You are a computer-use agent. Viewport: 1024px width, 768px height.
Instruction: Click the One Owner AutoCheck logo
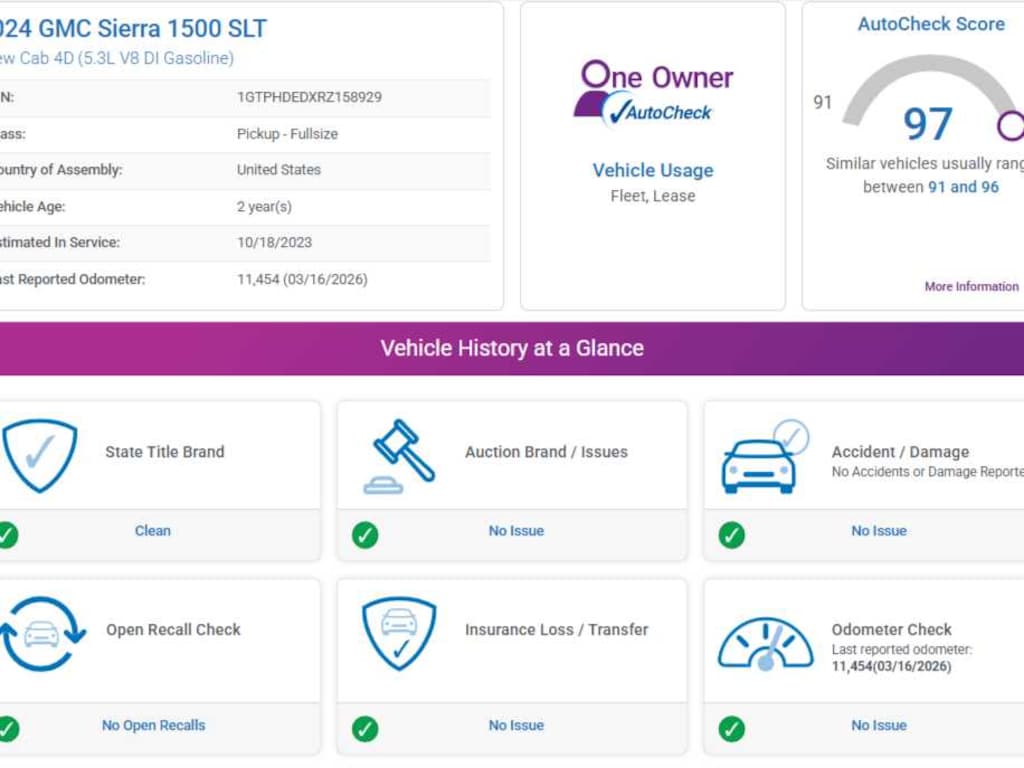coord(653,93)
